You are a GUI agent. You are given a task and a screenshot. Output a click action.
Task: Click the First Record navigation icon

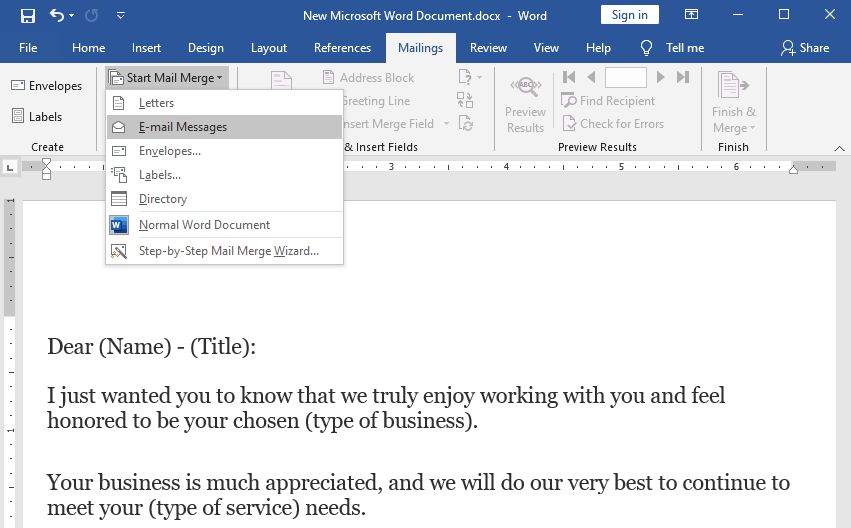pos(569,77)
